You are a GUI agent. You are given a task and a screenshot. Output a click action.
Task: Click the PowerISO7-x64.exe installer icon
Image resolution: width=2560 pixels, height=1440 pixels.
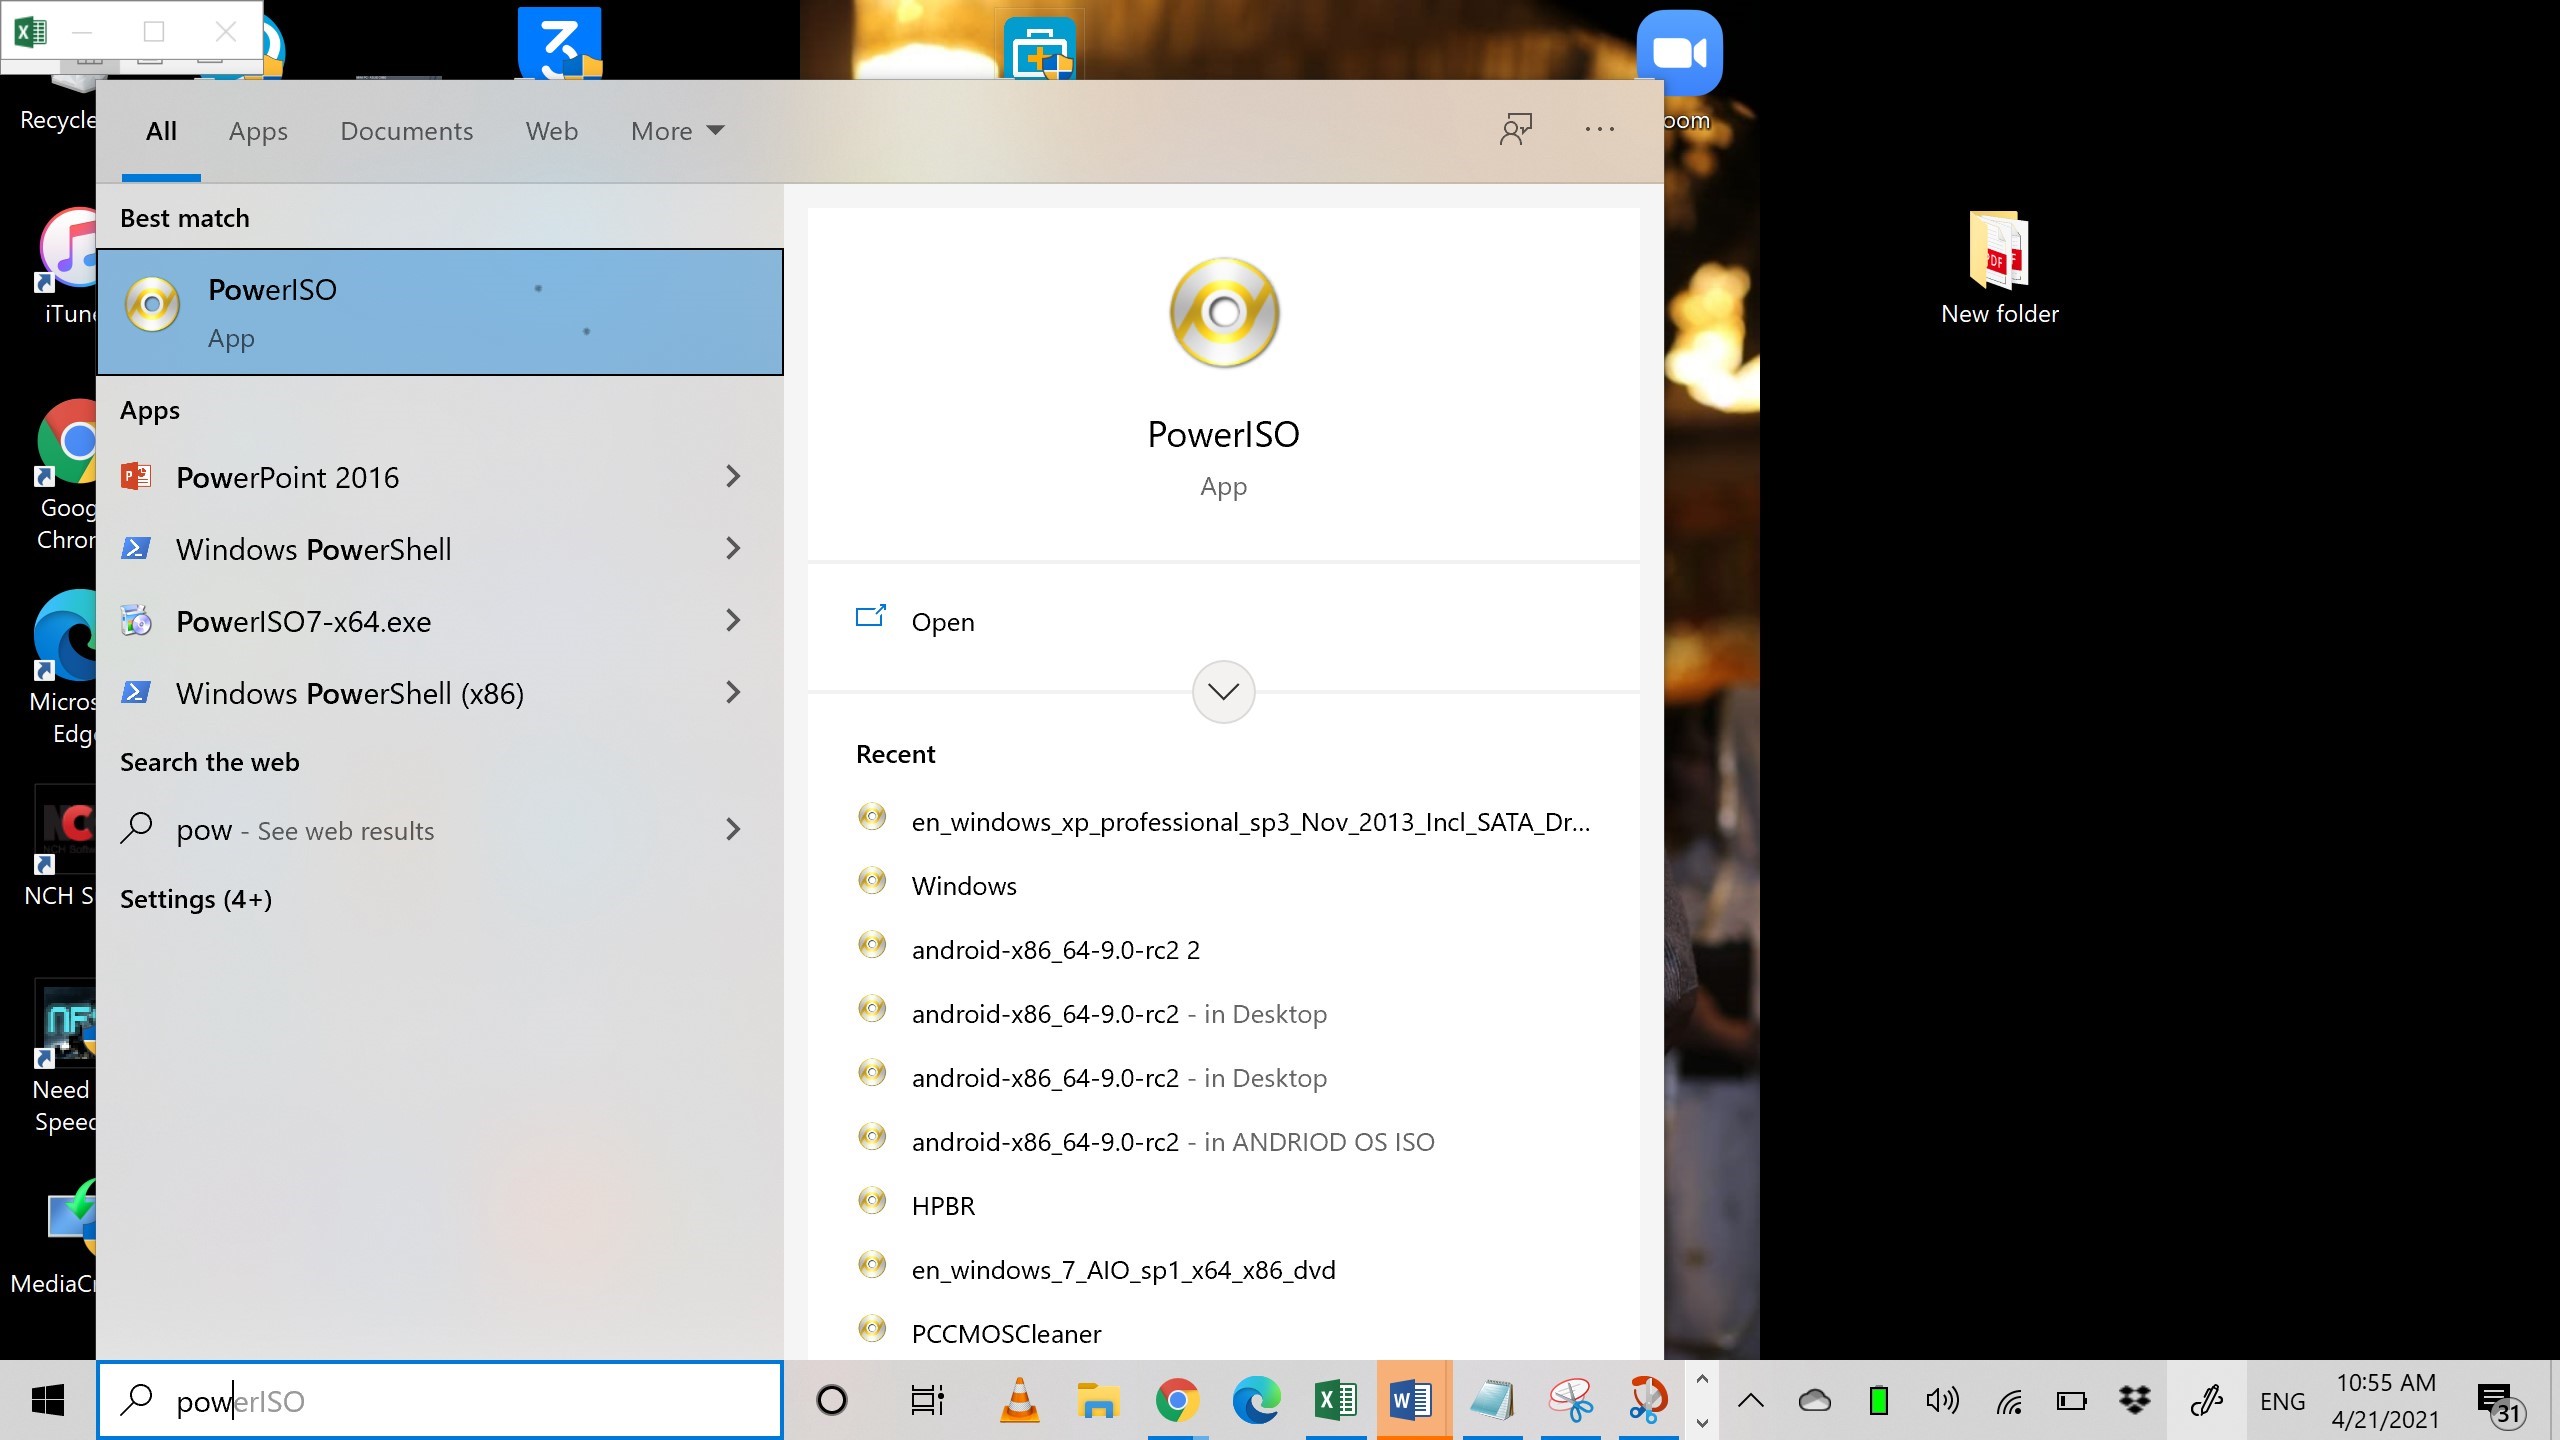tap(136, 620)
